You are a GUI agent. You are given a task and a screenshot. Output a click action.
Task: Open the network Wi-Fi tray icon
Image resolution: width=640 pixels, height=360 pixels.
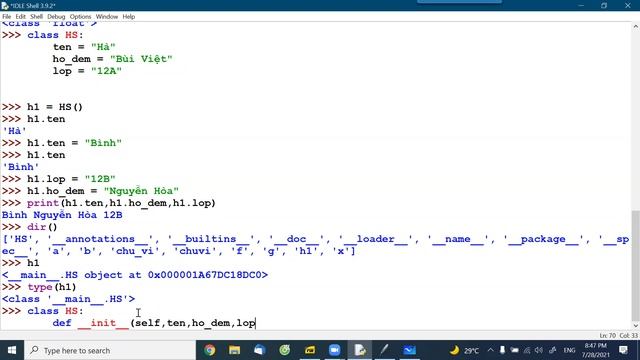point(527,350)
